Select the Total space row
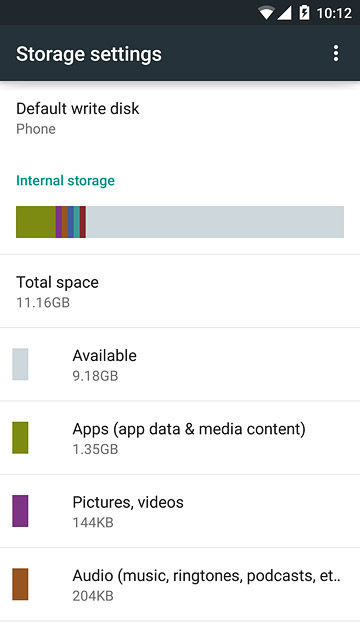 click(180, 291)
